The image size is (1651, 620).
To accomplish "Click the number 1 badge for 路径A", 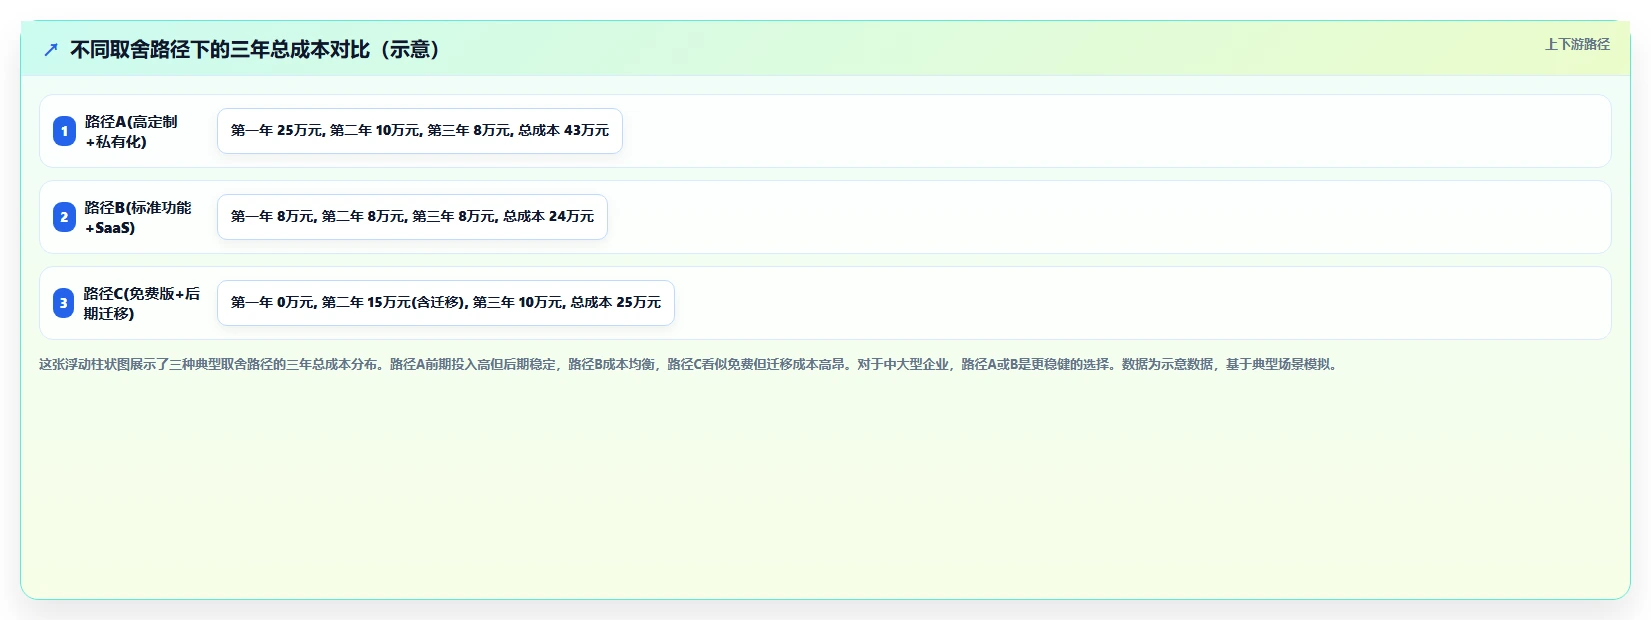I will [64, 131].
